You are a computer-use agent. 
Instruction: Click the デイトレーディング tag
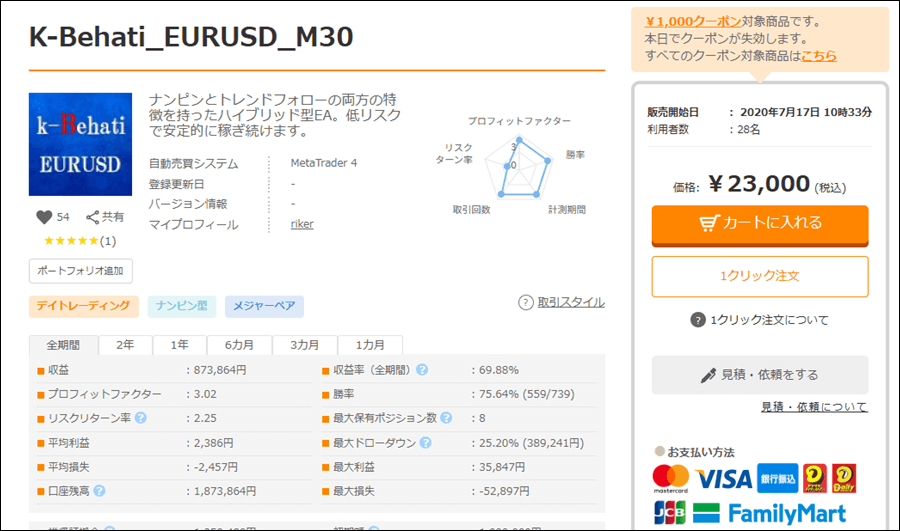[x=83, y=306]
